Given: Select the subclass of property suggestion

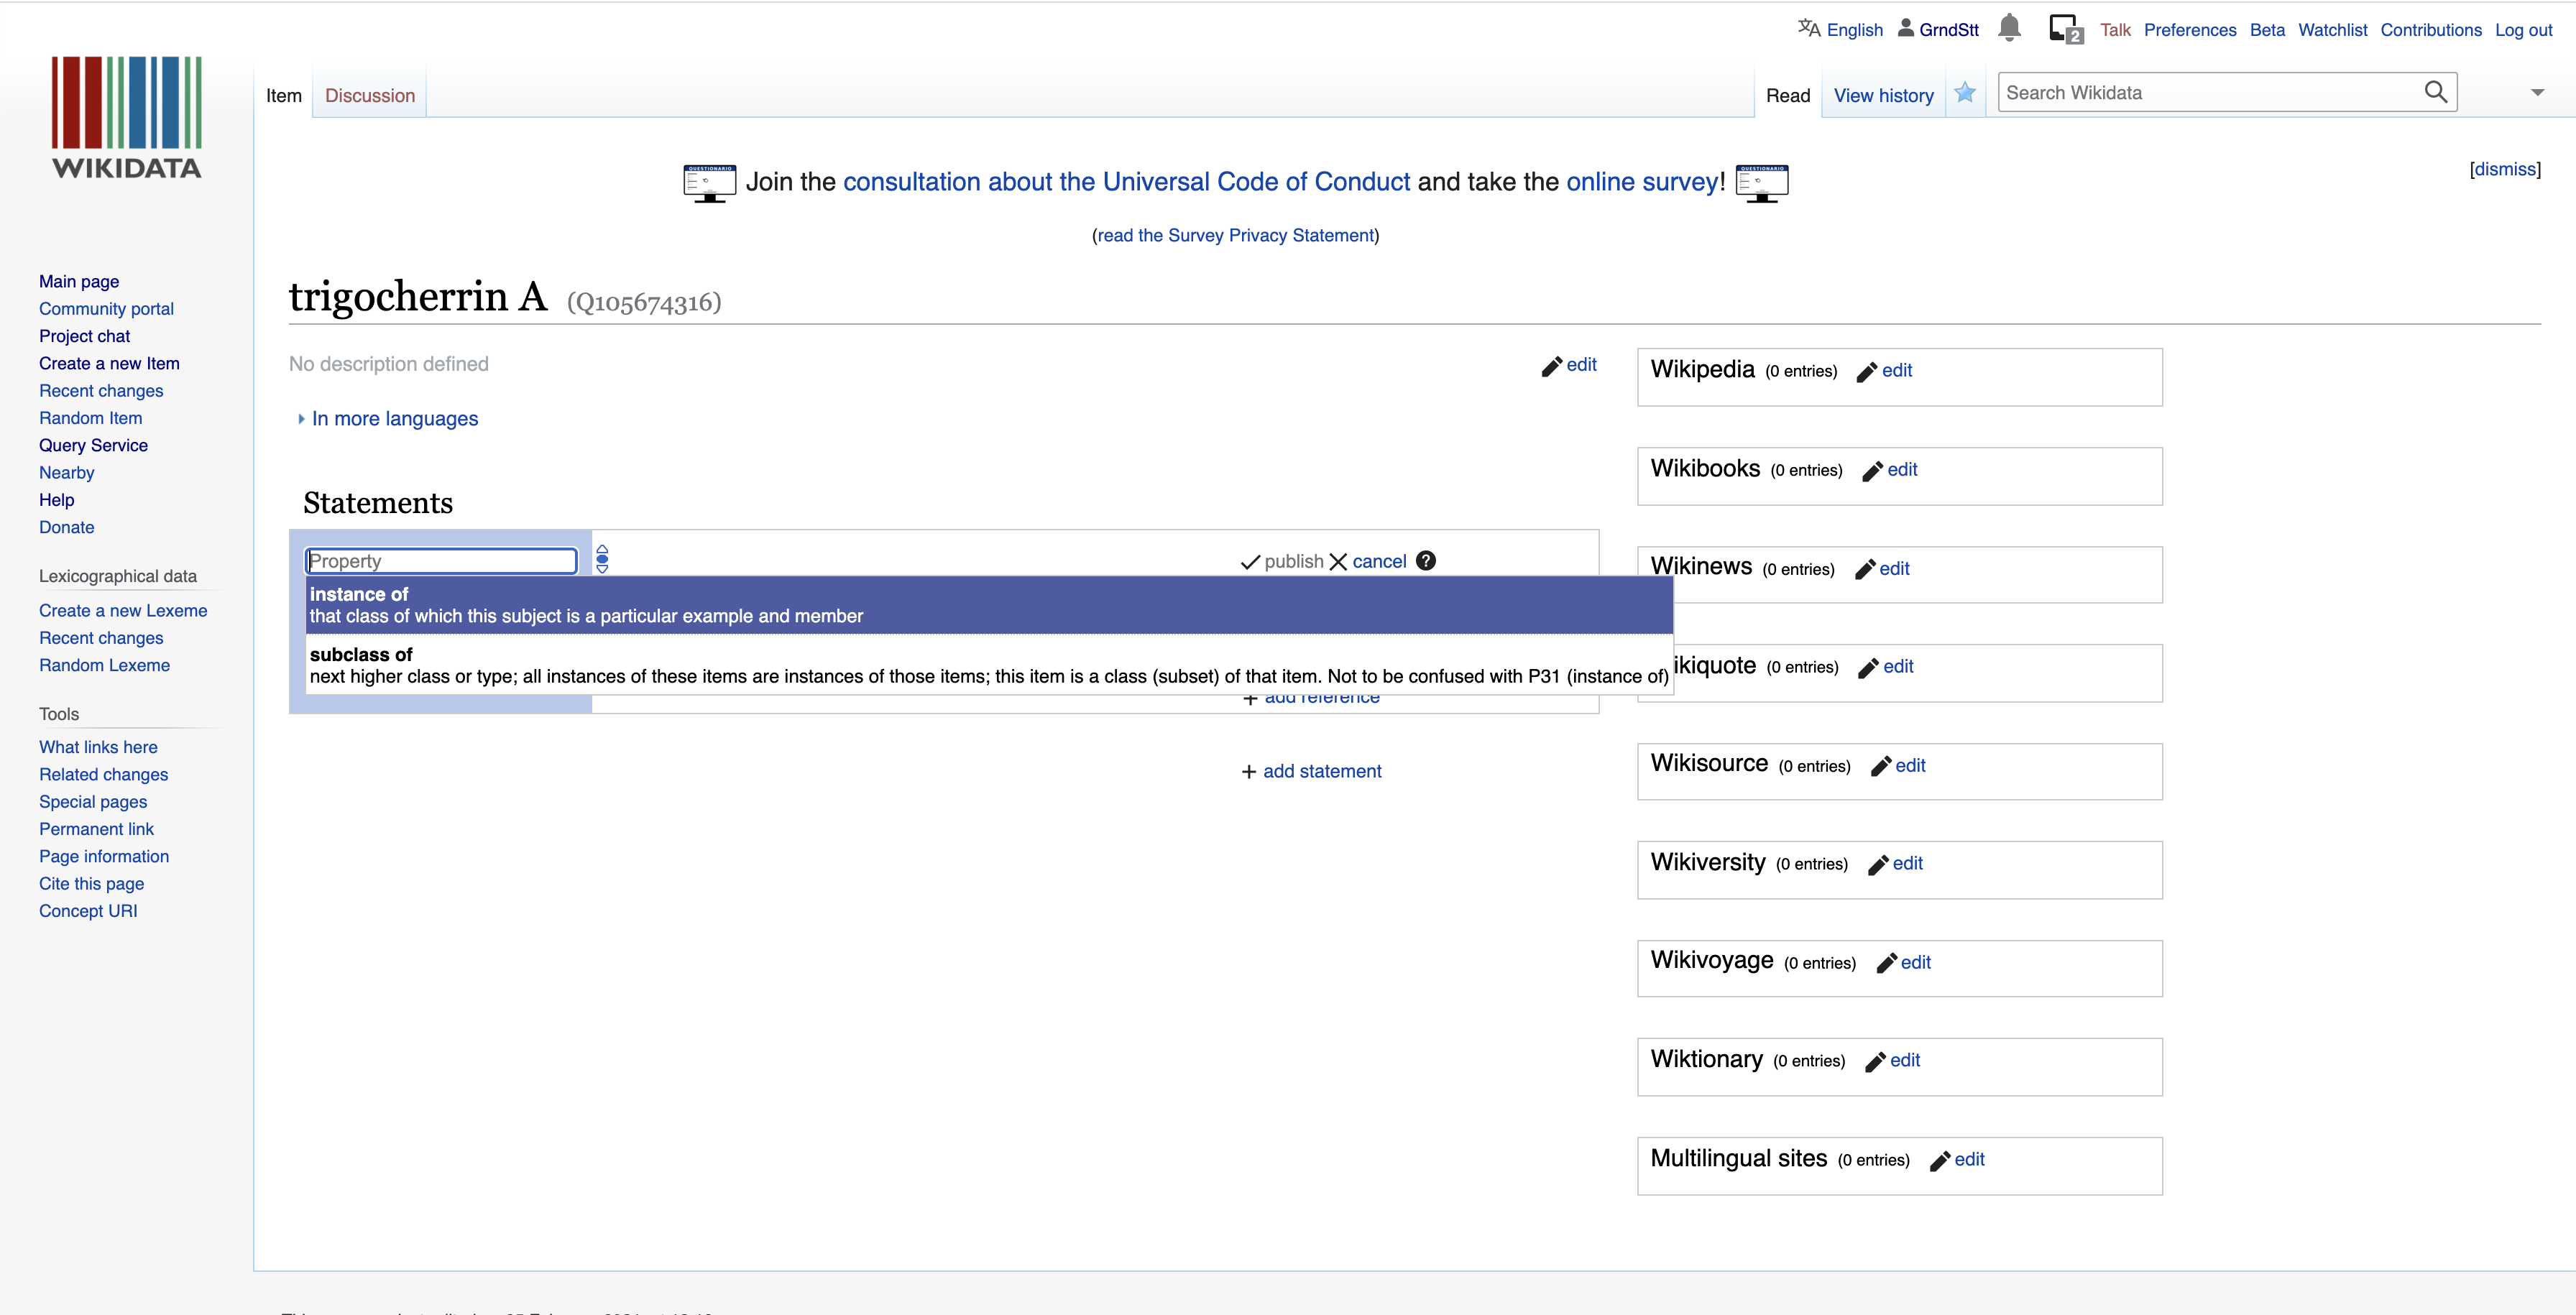Looking at the screenshot, I should click(x=989, y=665).
